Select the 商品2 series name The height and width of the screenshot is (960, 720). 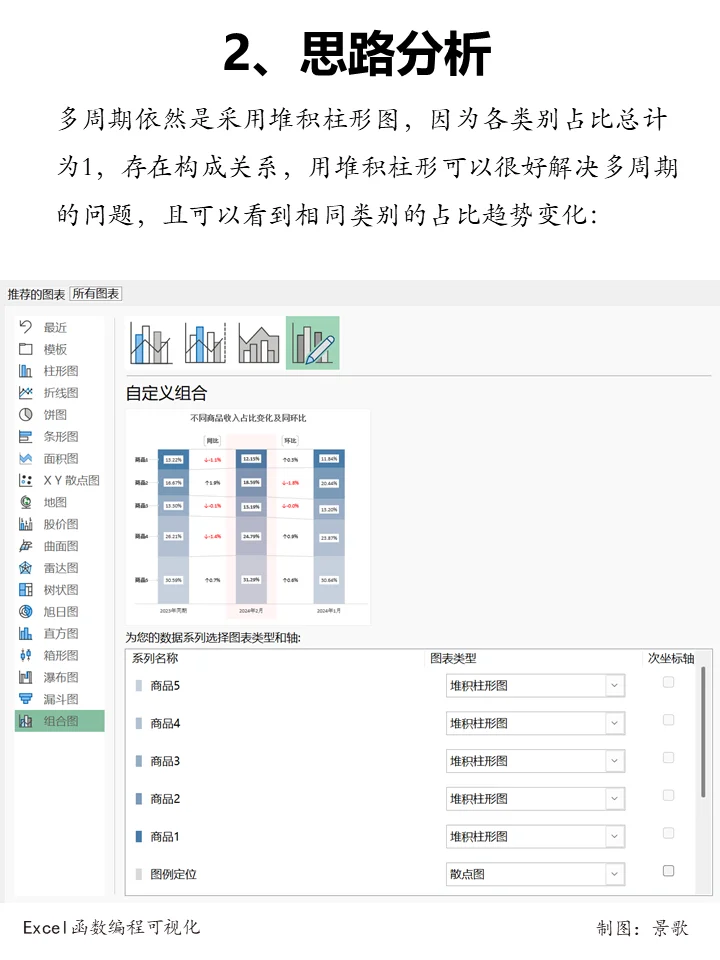point(165,799)
